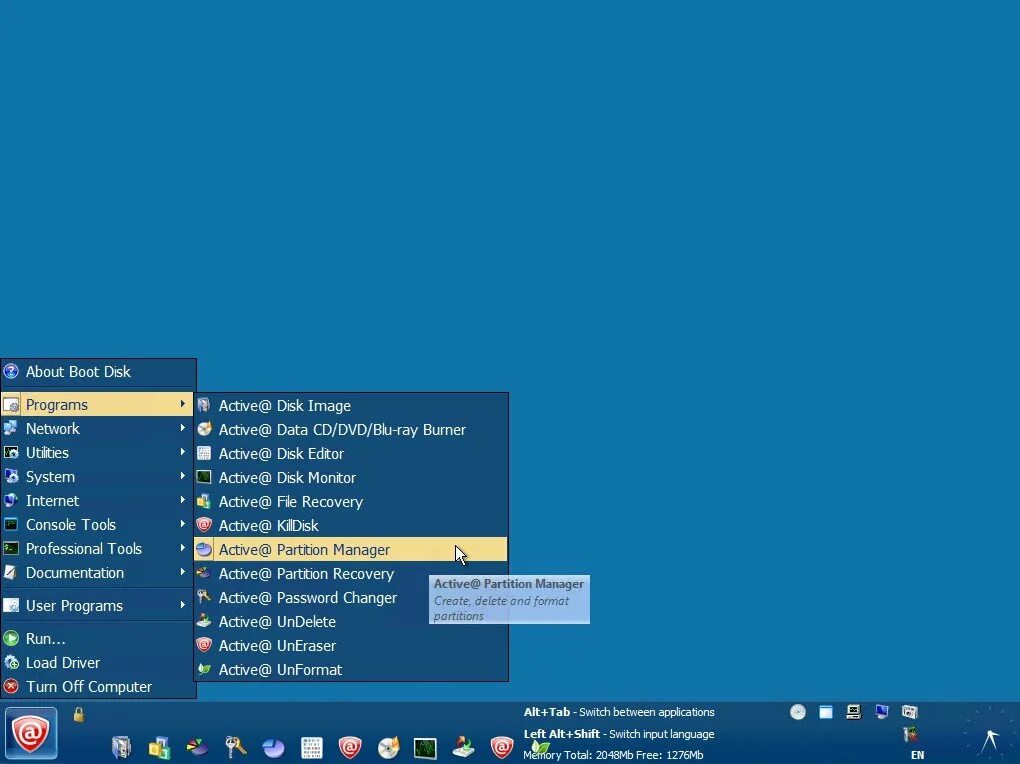
Task: Open Active@ UnFormat from Programs
Action: [351, 670]
